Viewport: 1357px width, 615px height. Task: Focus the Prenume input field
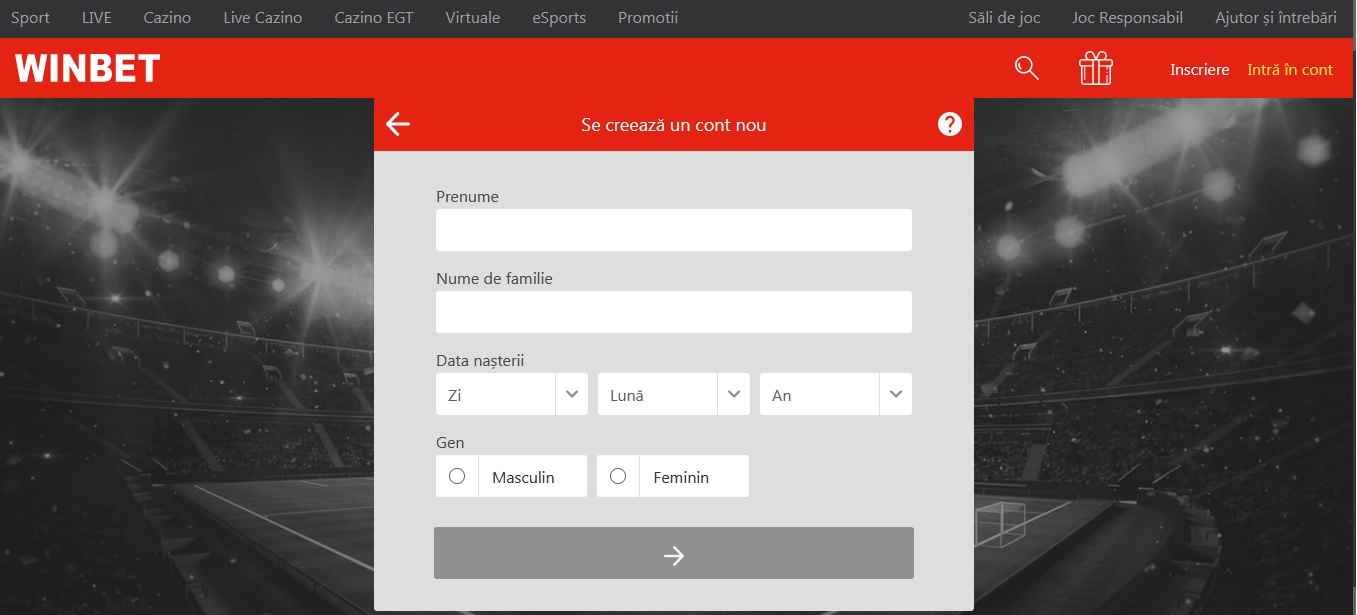tap(674, 230)
